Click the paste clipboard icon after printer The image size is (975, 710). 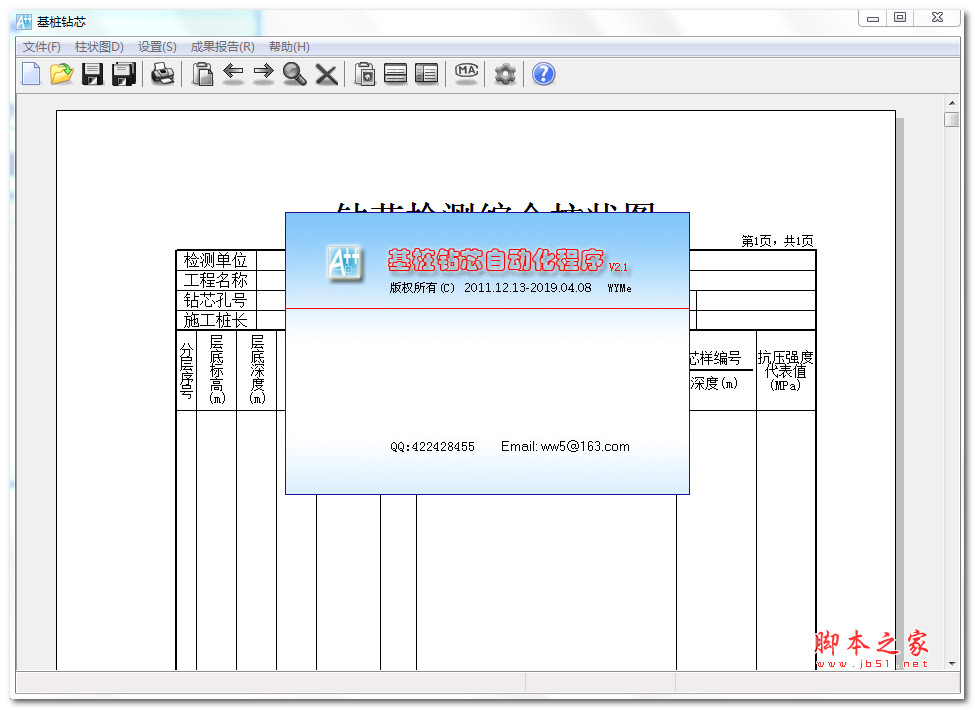click(x=203, y=74)
